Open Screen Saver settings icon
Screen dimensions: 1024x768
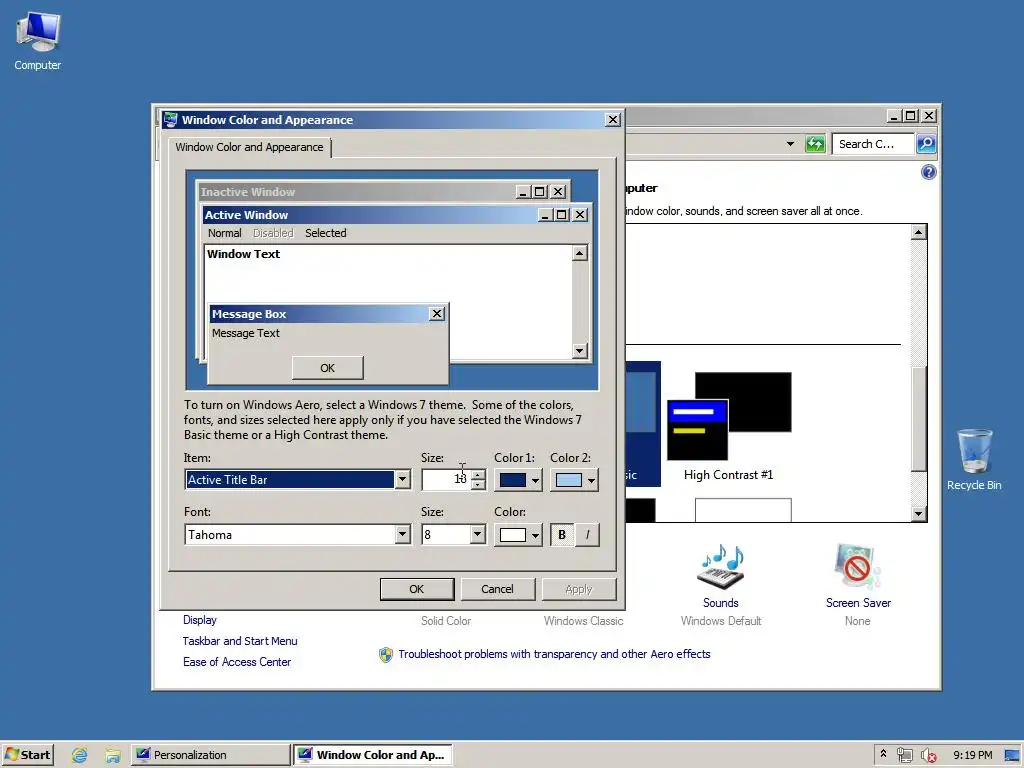coord(857,567)
